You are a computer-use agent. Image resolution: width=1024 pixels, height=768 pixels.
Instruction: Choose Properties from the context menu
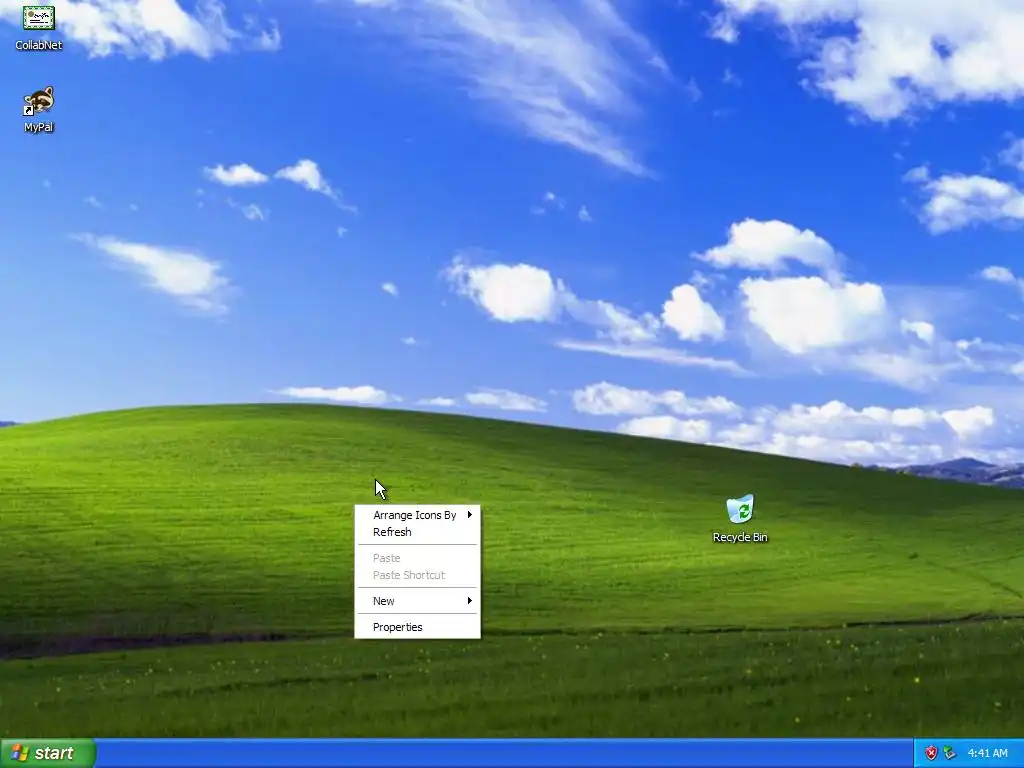417,627
